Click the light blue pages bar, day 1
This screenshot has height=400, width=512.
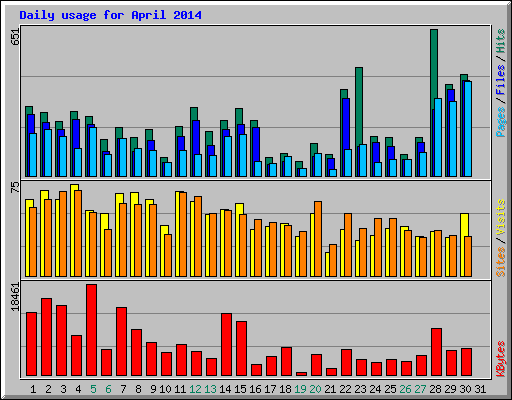[33, 155]
